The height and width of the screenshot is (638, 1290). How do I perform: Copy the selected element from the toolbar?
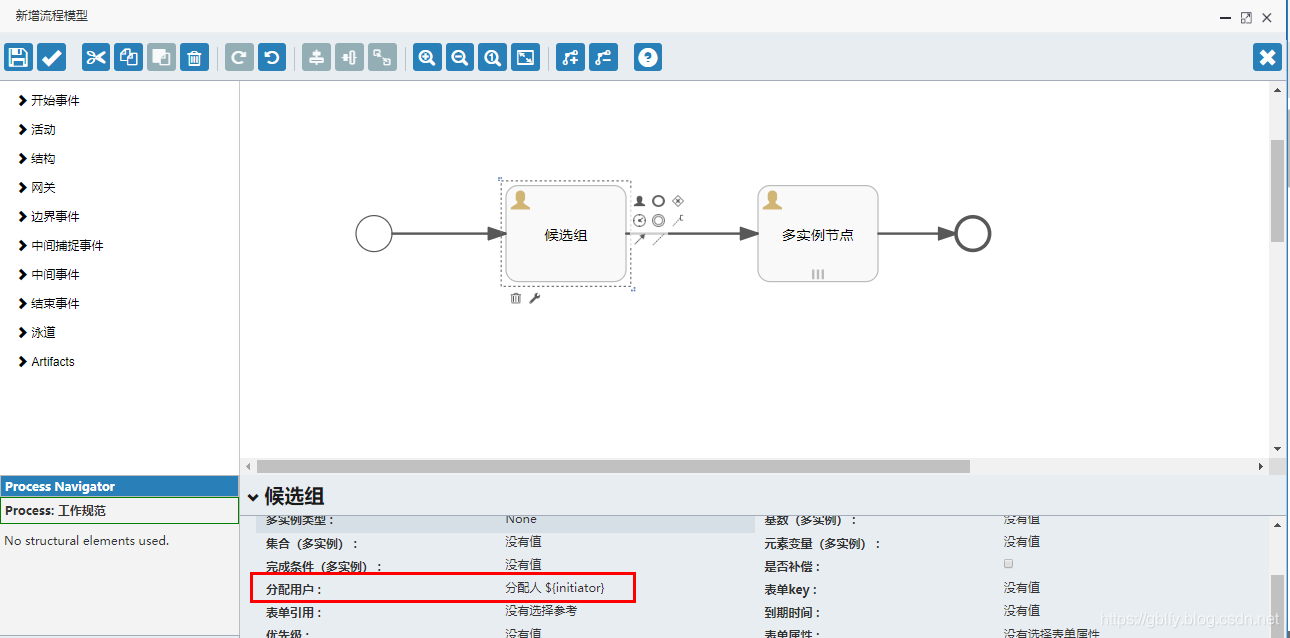click(128, 57)
